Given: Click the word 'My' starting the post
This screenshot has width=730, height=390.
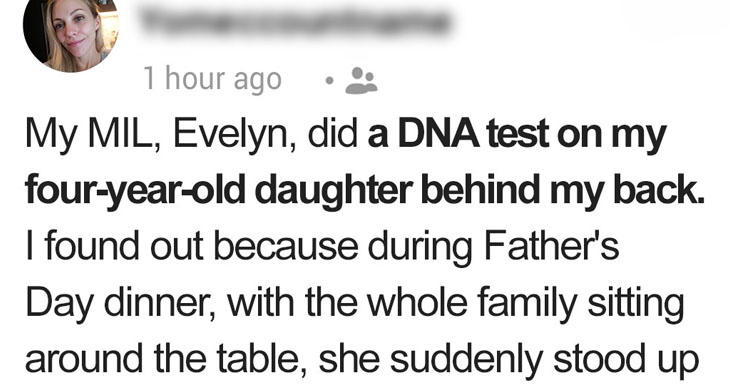Looking at the screenshot, I should pyautogui.click(x=50, y=135).
